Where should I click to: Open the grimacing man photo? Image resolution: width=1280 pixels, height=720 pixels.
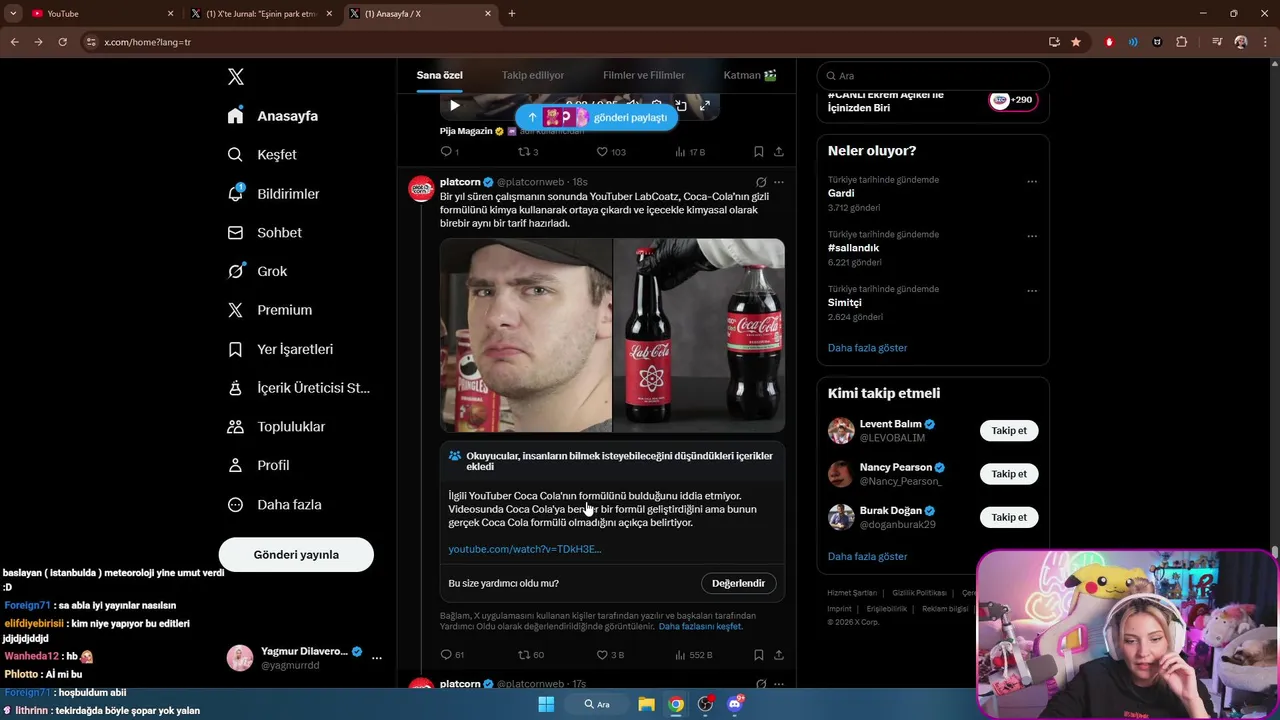coord(526,335)
